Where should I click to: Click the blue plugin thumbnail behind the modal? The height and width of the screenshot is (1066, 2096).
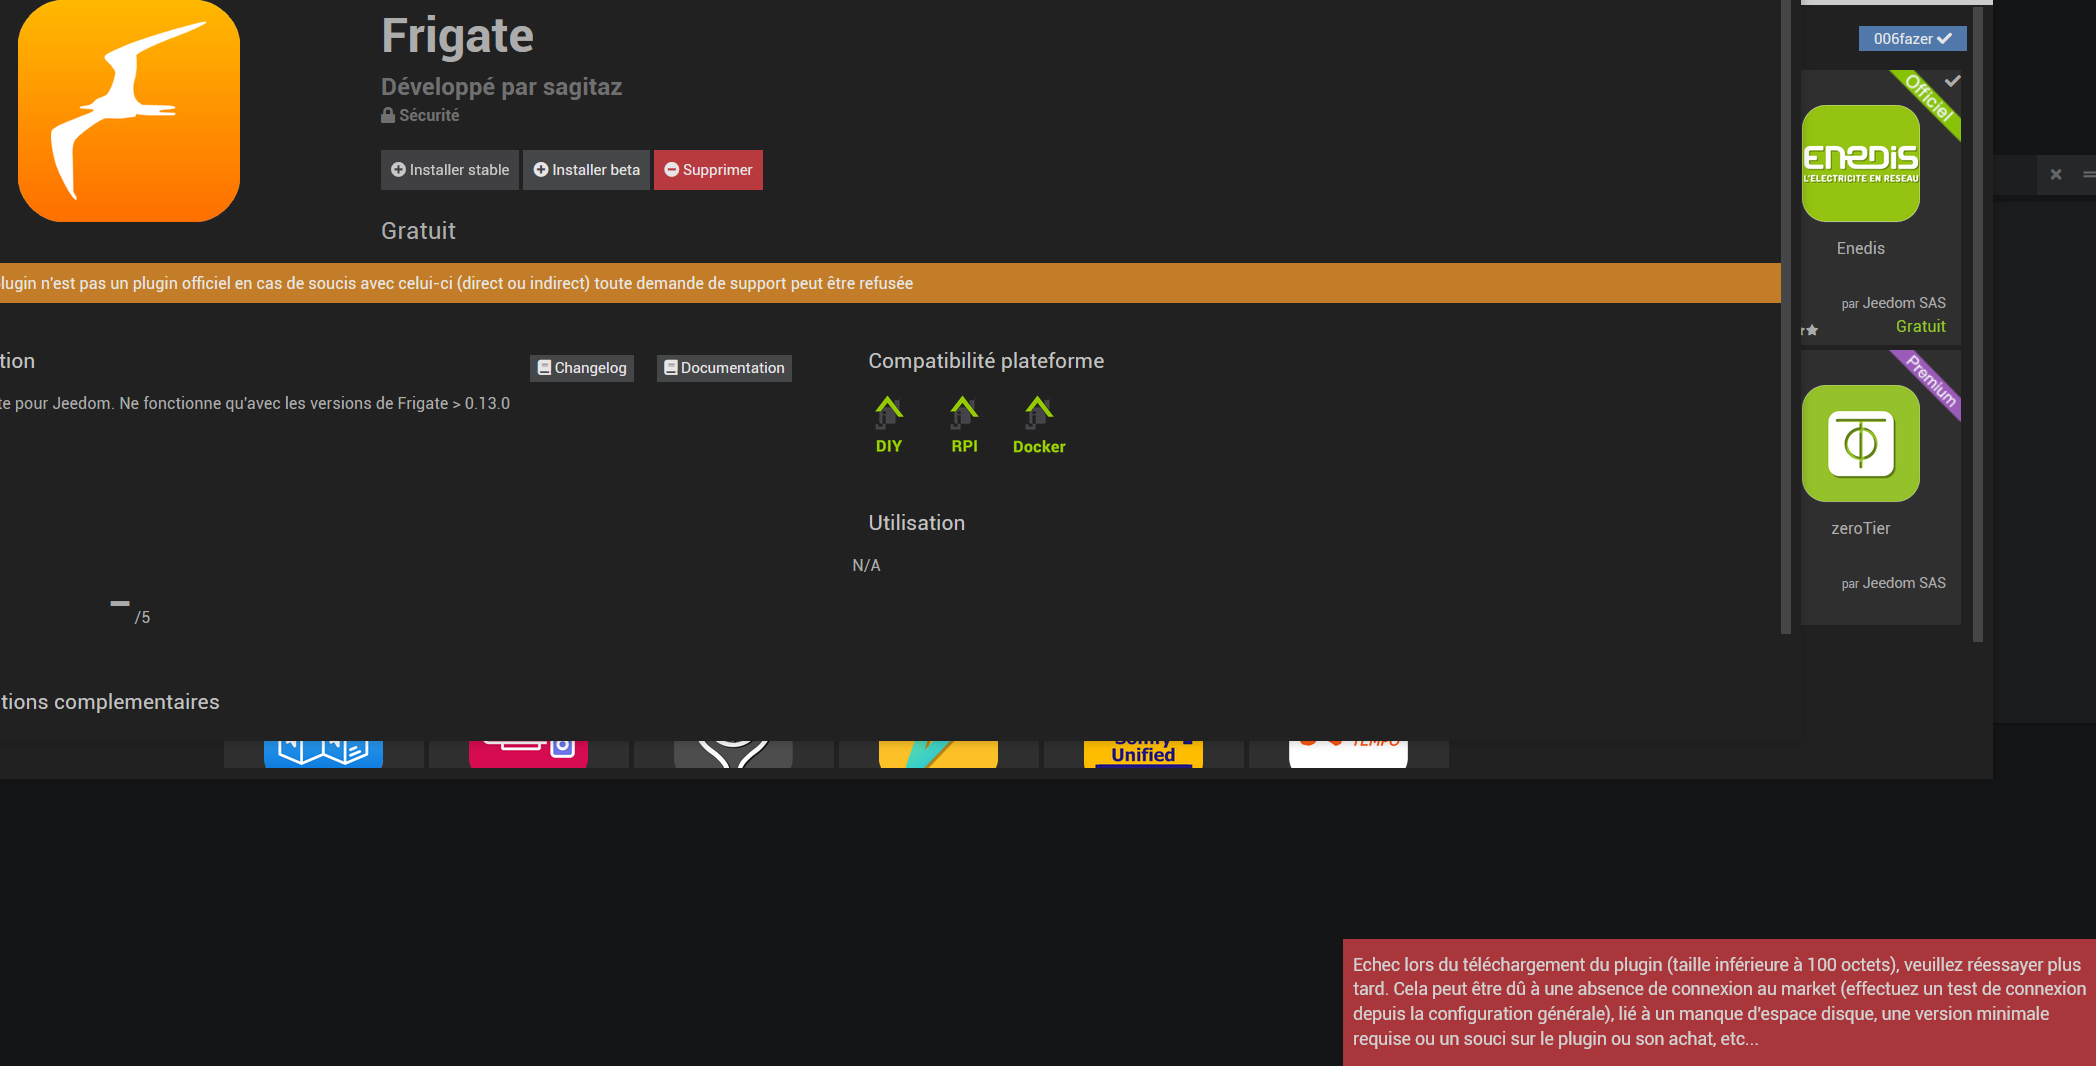pyautogui.click(x=323, y=754)
